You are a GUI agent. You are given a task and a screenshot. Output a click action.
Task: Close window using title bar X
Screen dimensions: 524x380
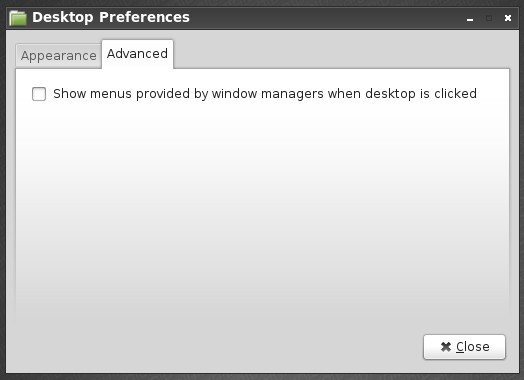click(508, 18)
